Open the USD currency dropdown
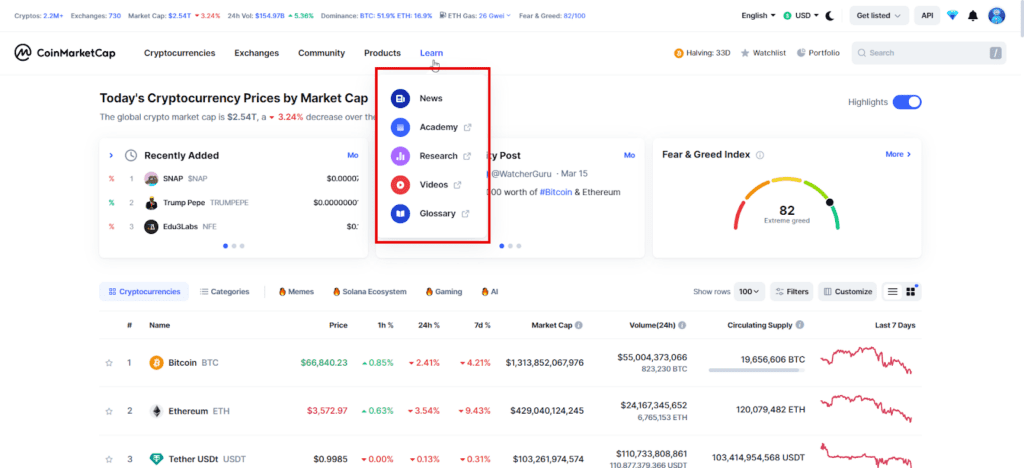The width and height of the screenshot is (1024, 468). point(801,16)
